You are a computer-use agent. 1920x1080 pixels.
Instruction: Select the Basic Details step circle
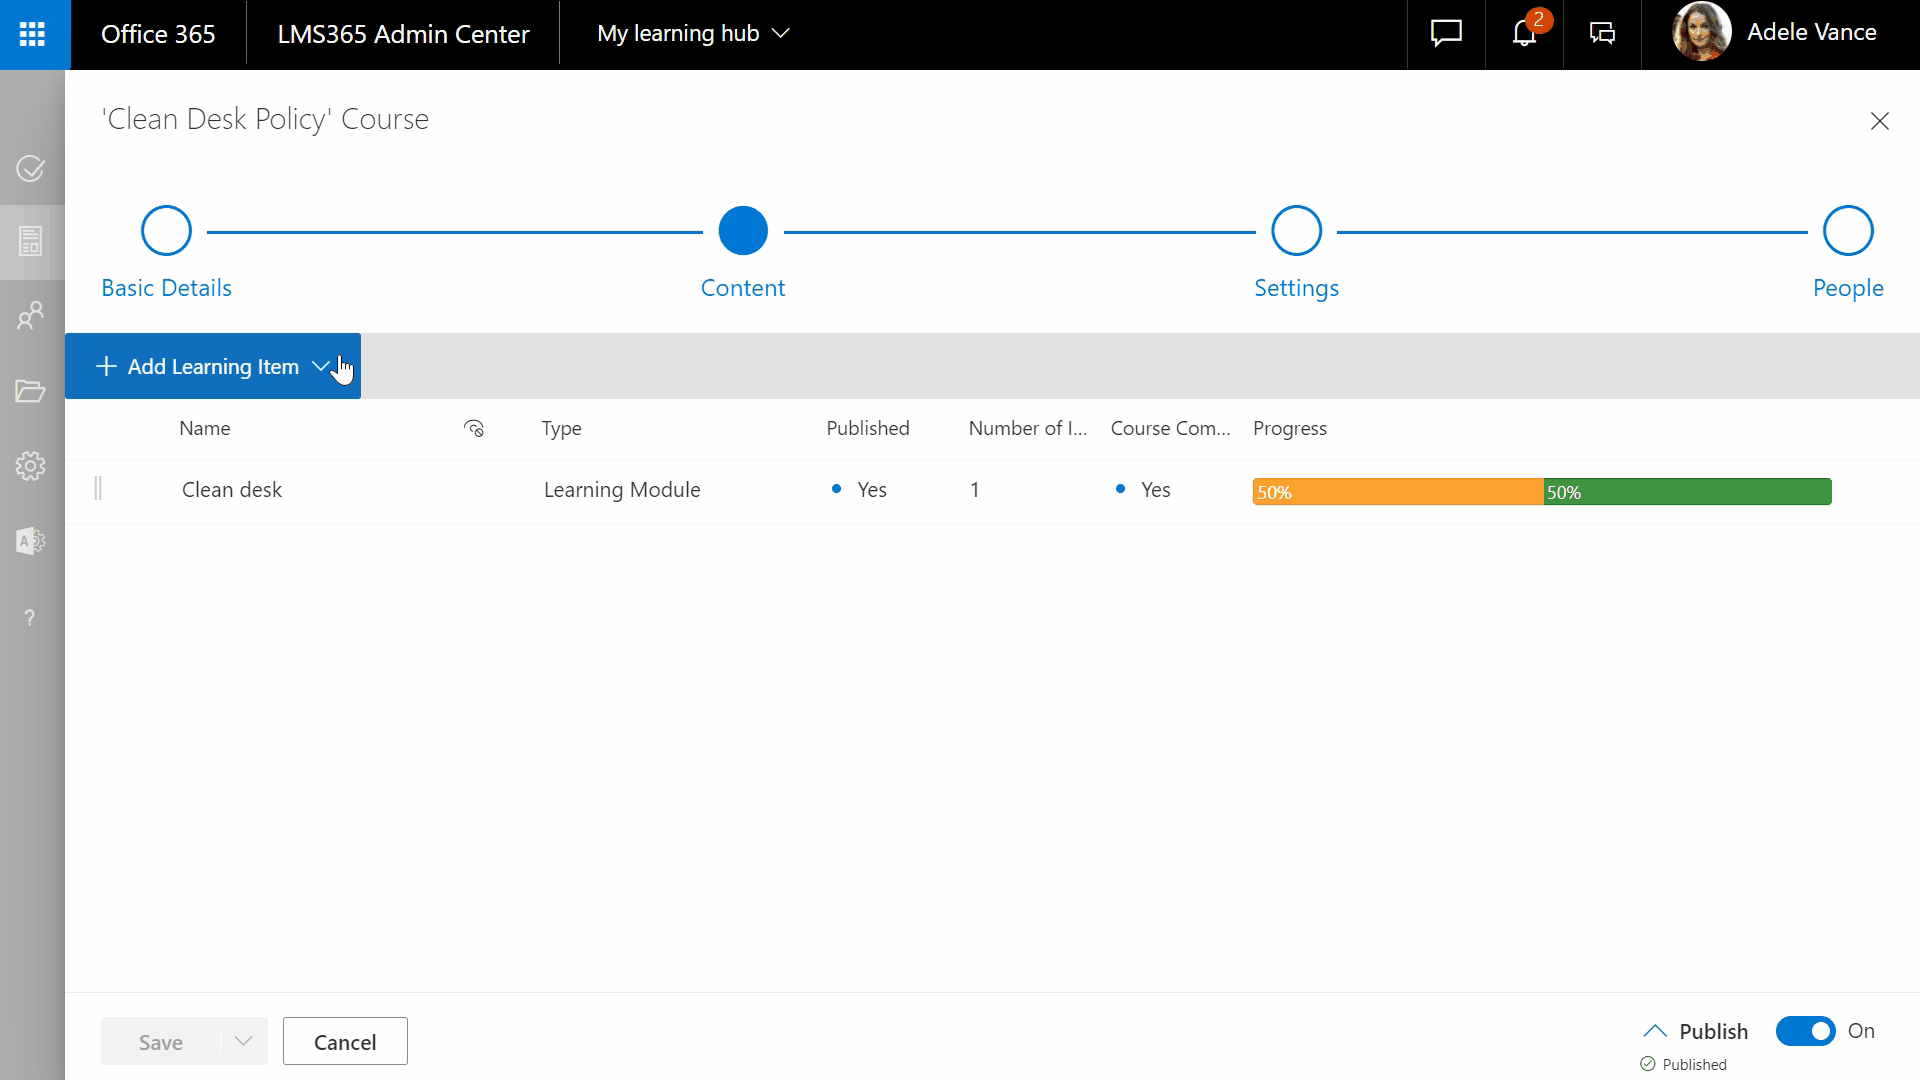pos(166,231)
